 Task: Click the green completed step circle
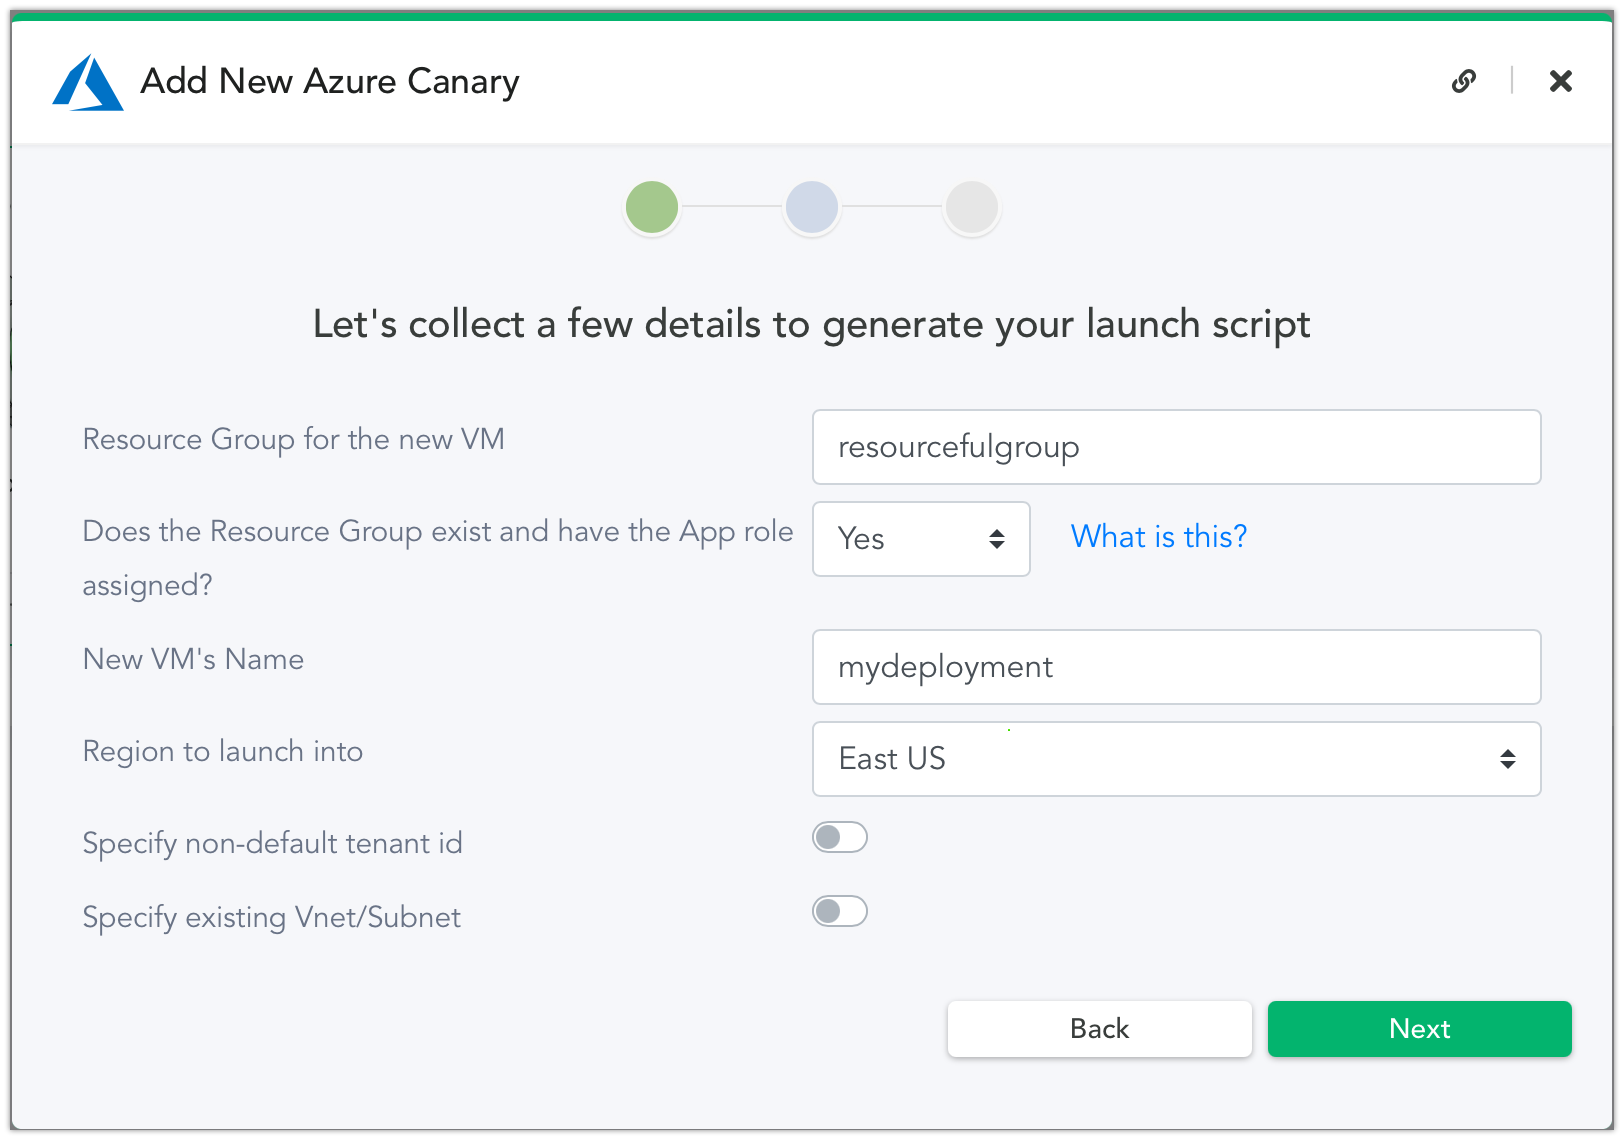[x=651, y=207]
